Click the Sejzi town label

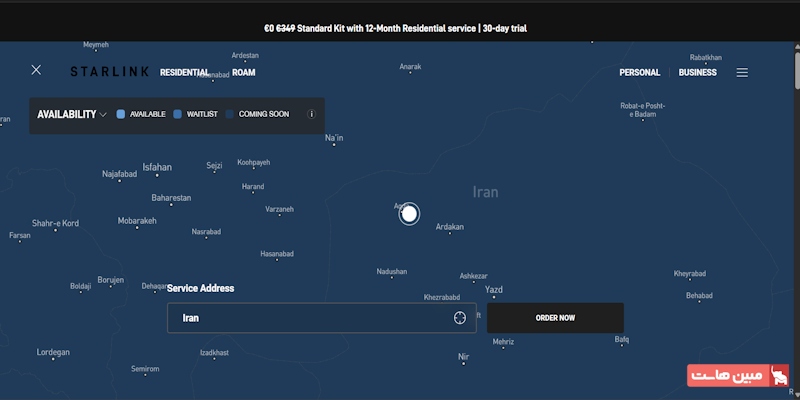click(x=214, y=165)
